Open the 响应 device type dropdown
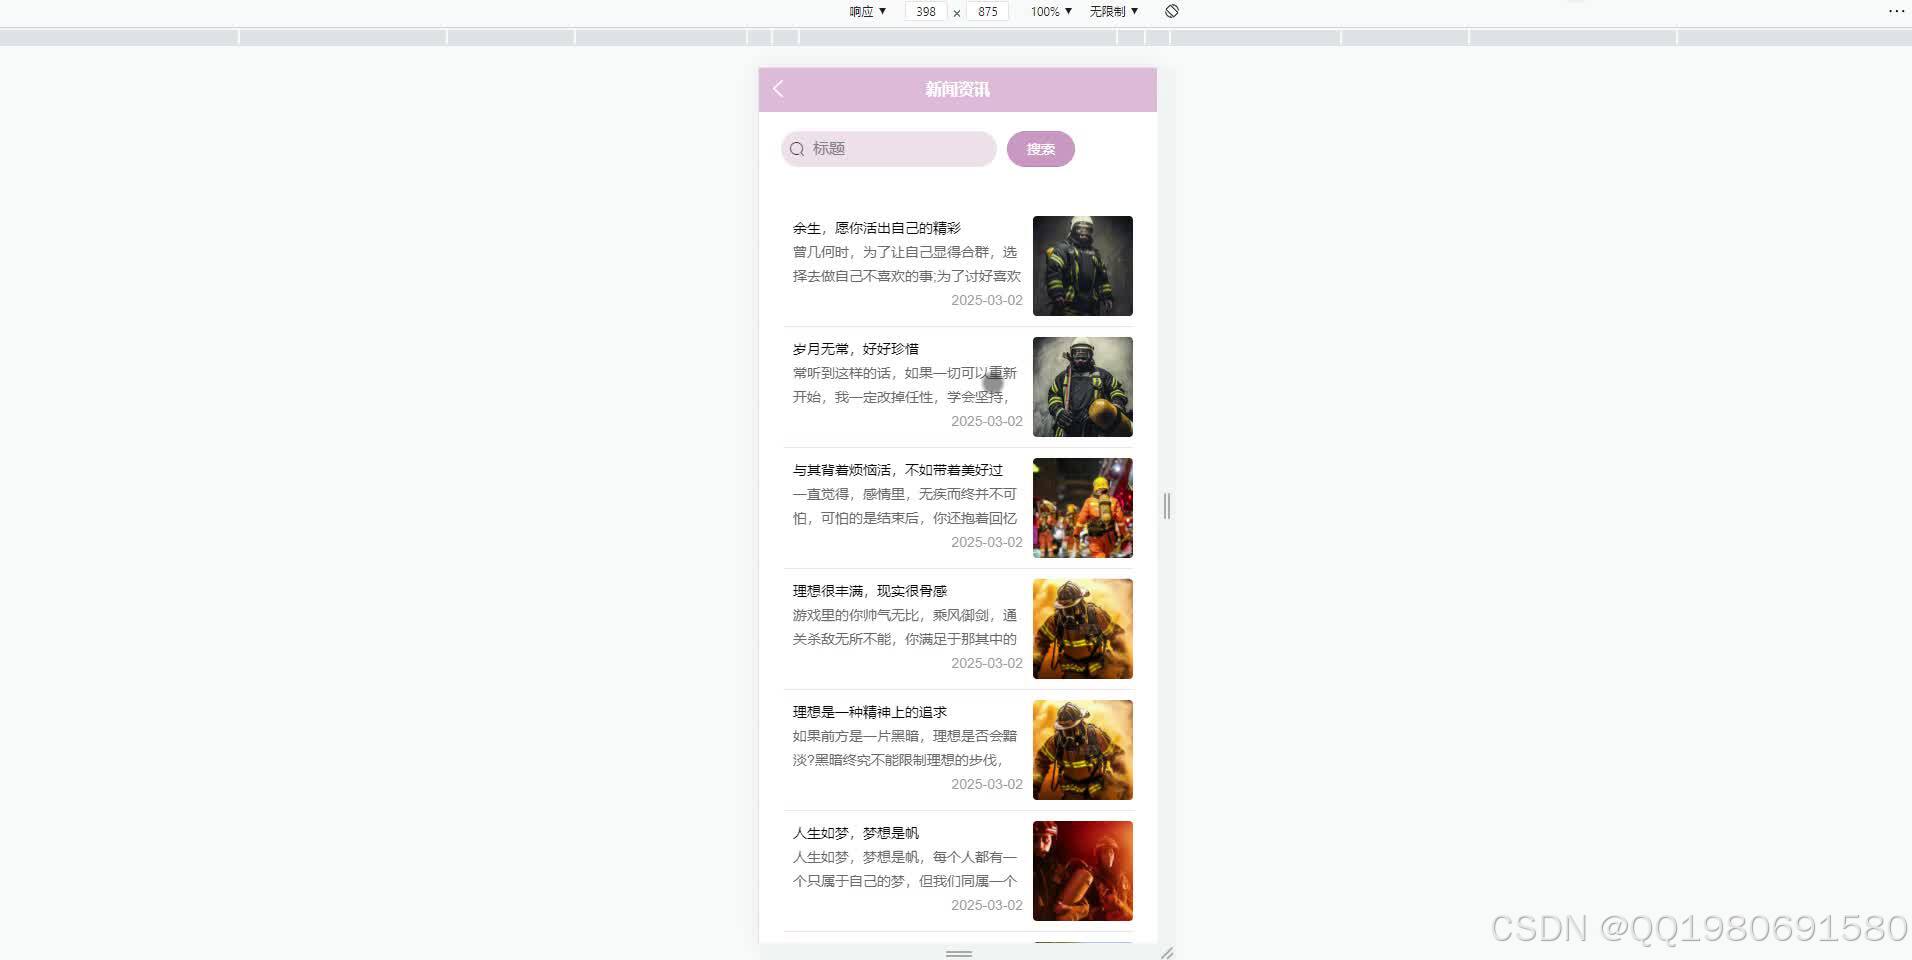 (864, 11)
